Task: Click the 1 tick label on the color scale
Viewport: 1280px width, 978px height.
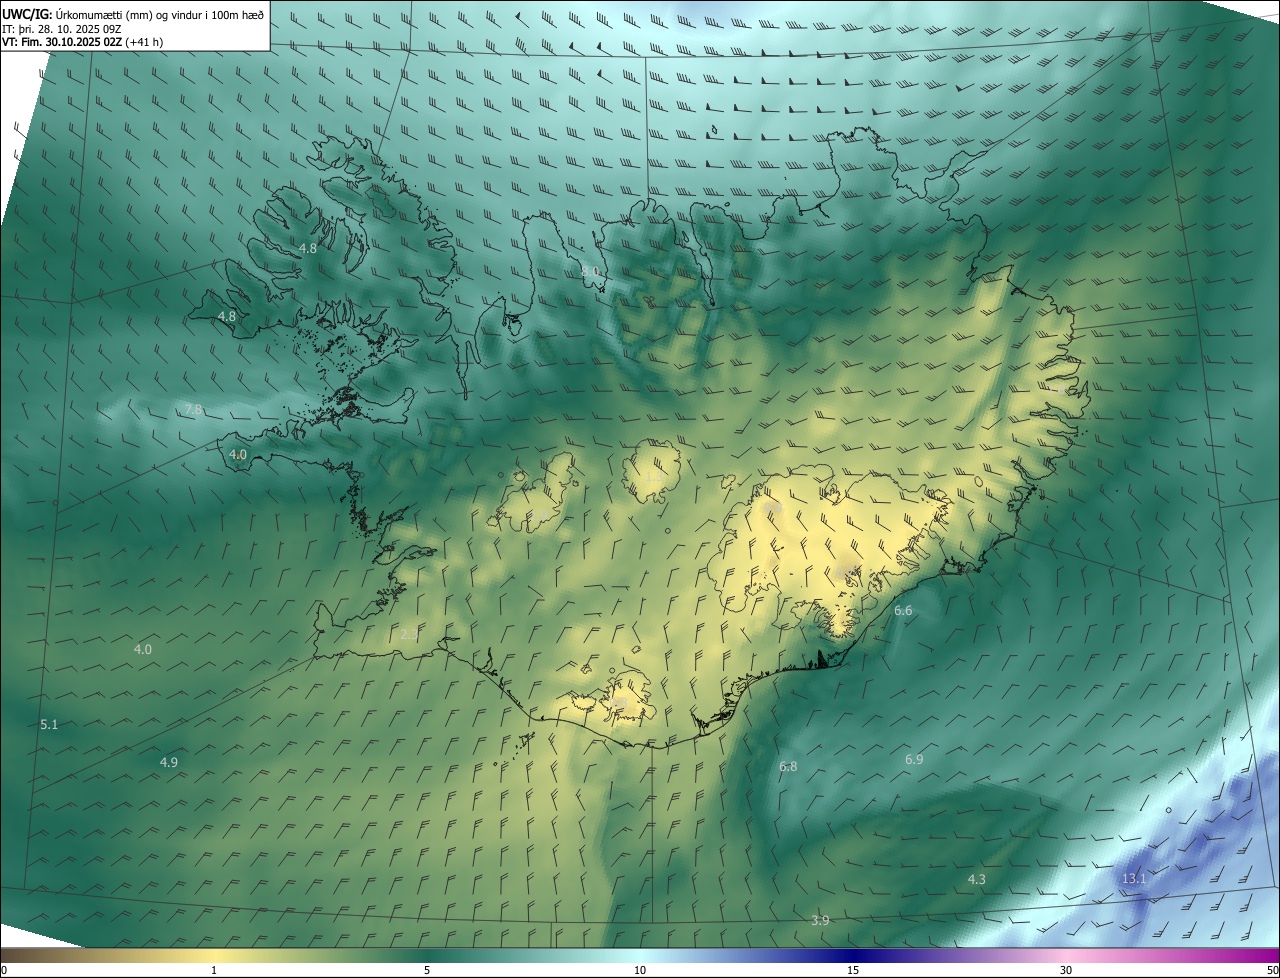Action: [214, 970]
